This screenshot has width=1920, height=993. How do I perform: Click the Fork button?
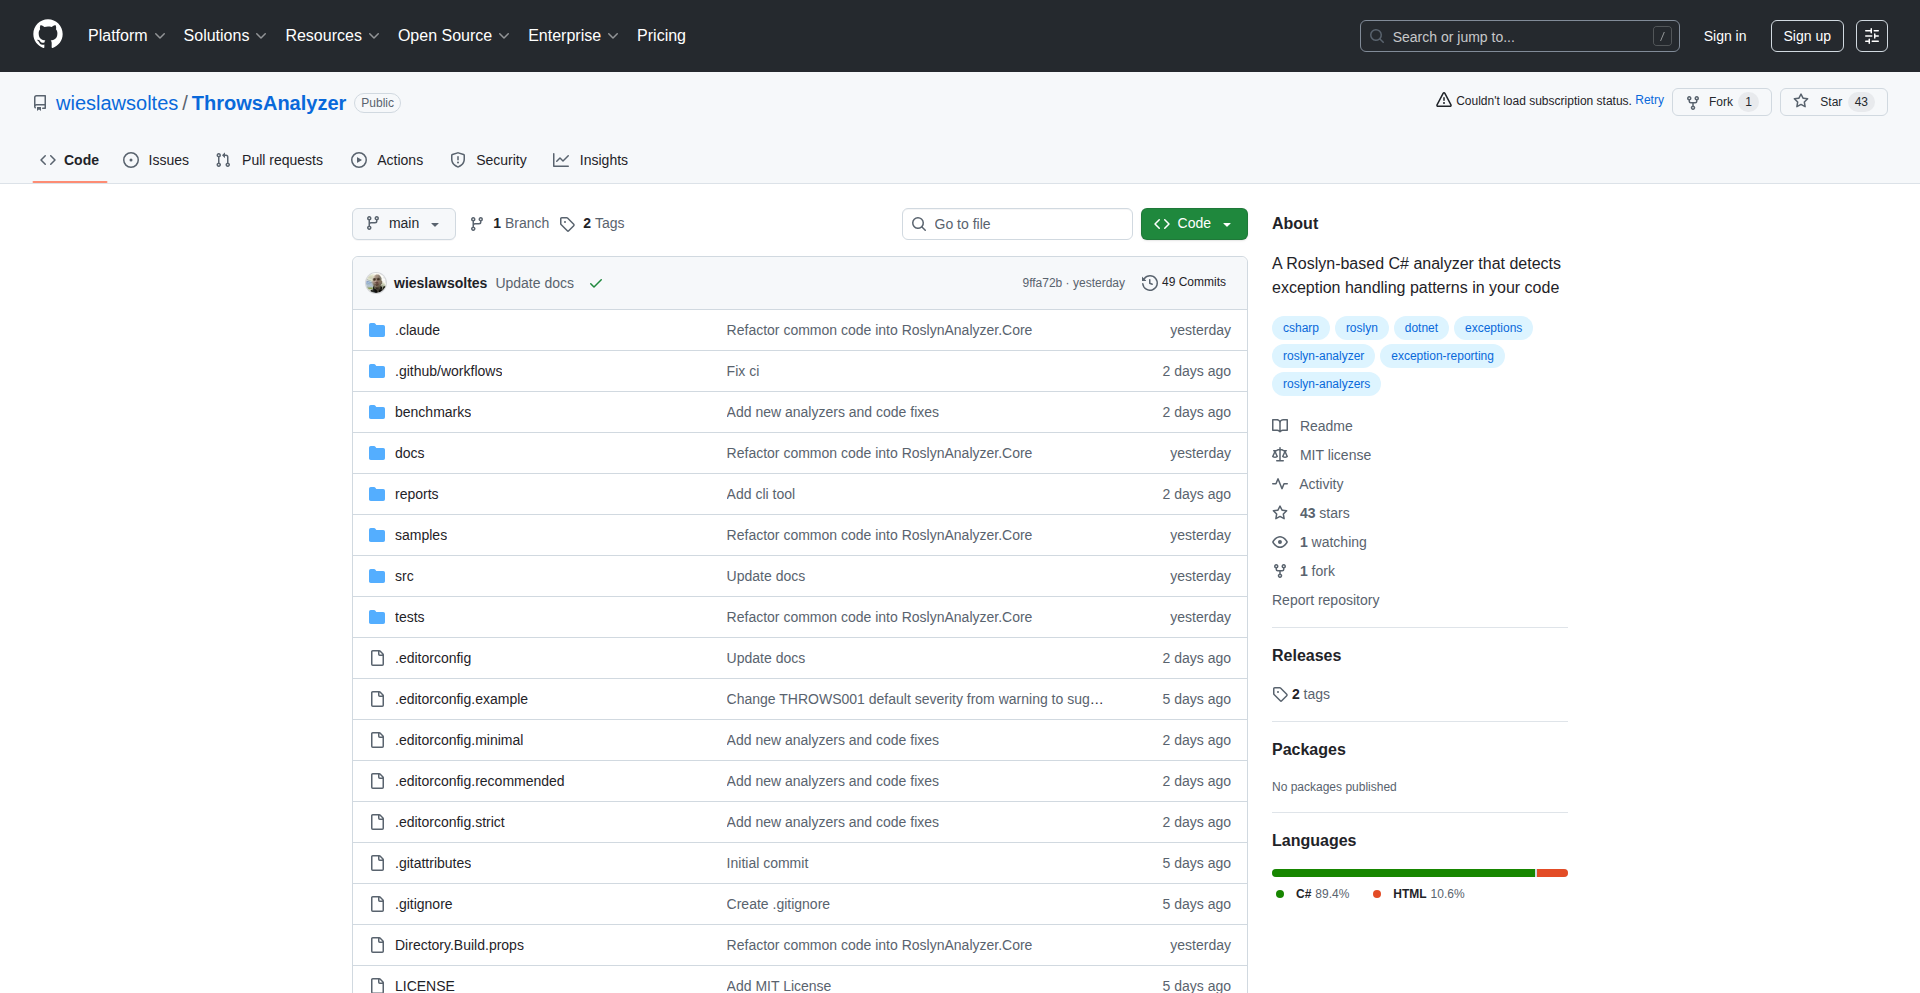1720,102
